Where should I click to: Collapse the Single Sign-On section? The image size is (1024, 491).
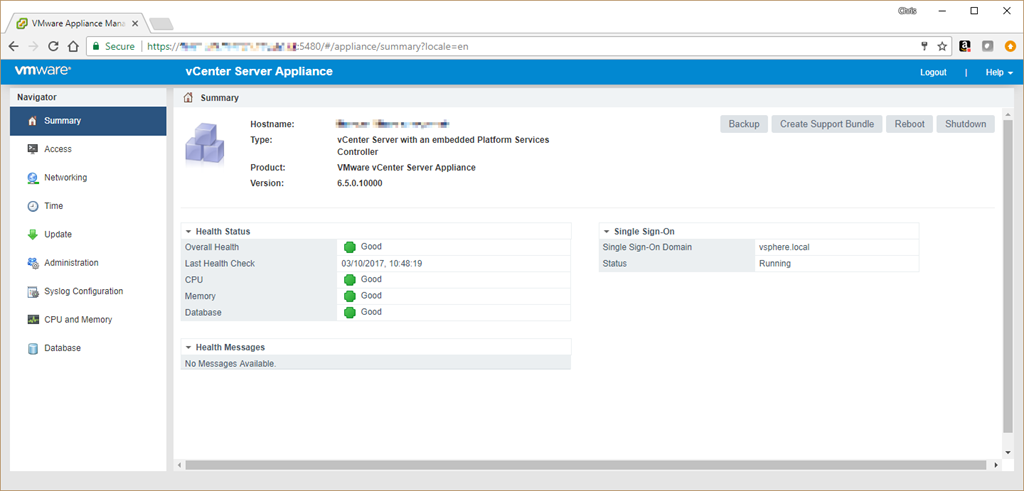607,231
